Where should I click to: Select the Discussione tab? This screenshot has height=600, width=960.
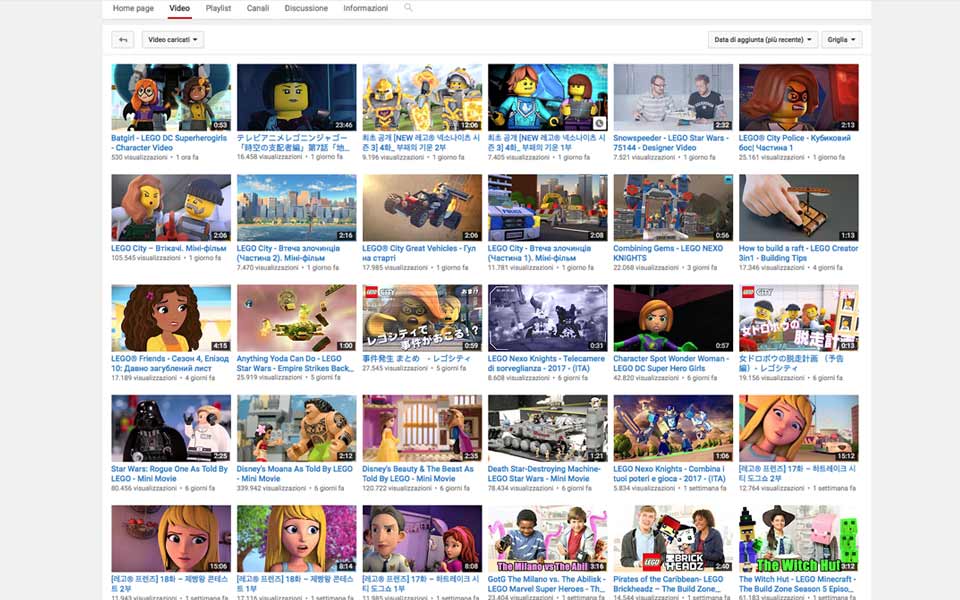click(306, 8)
